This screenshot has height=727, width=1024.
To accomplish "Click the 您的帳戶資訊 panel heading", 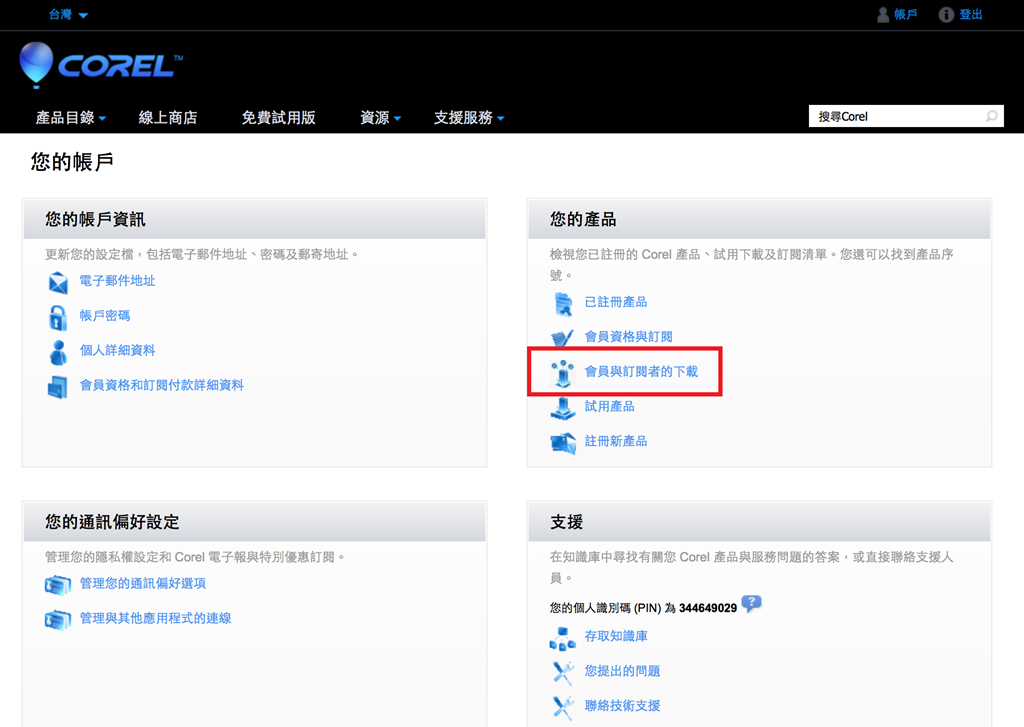I will point(95,219).
